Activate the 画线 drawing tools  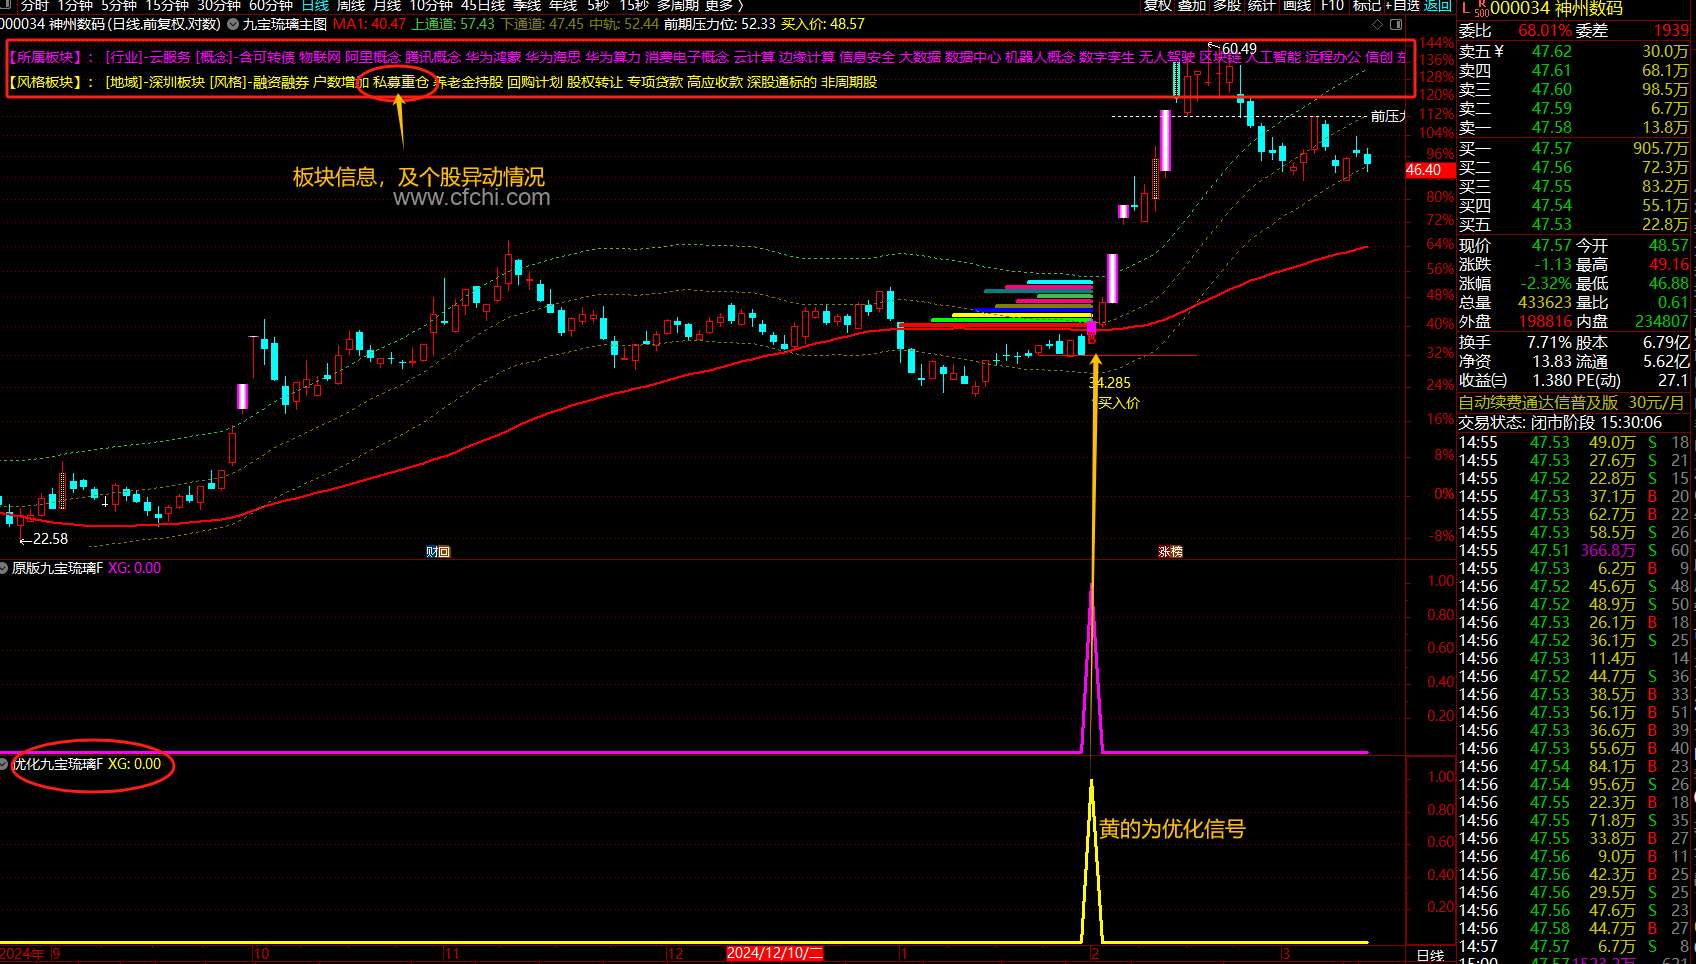(x=1297, y=5)
